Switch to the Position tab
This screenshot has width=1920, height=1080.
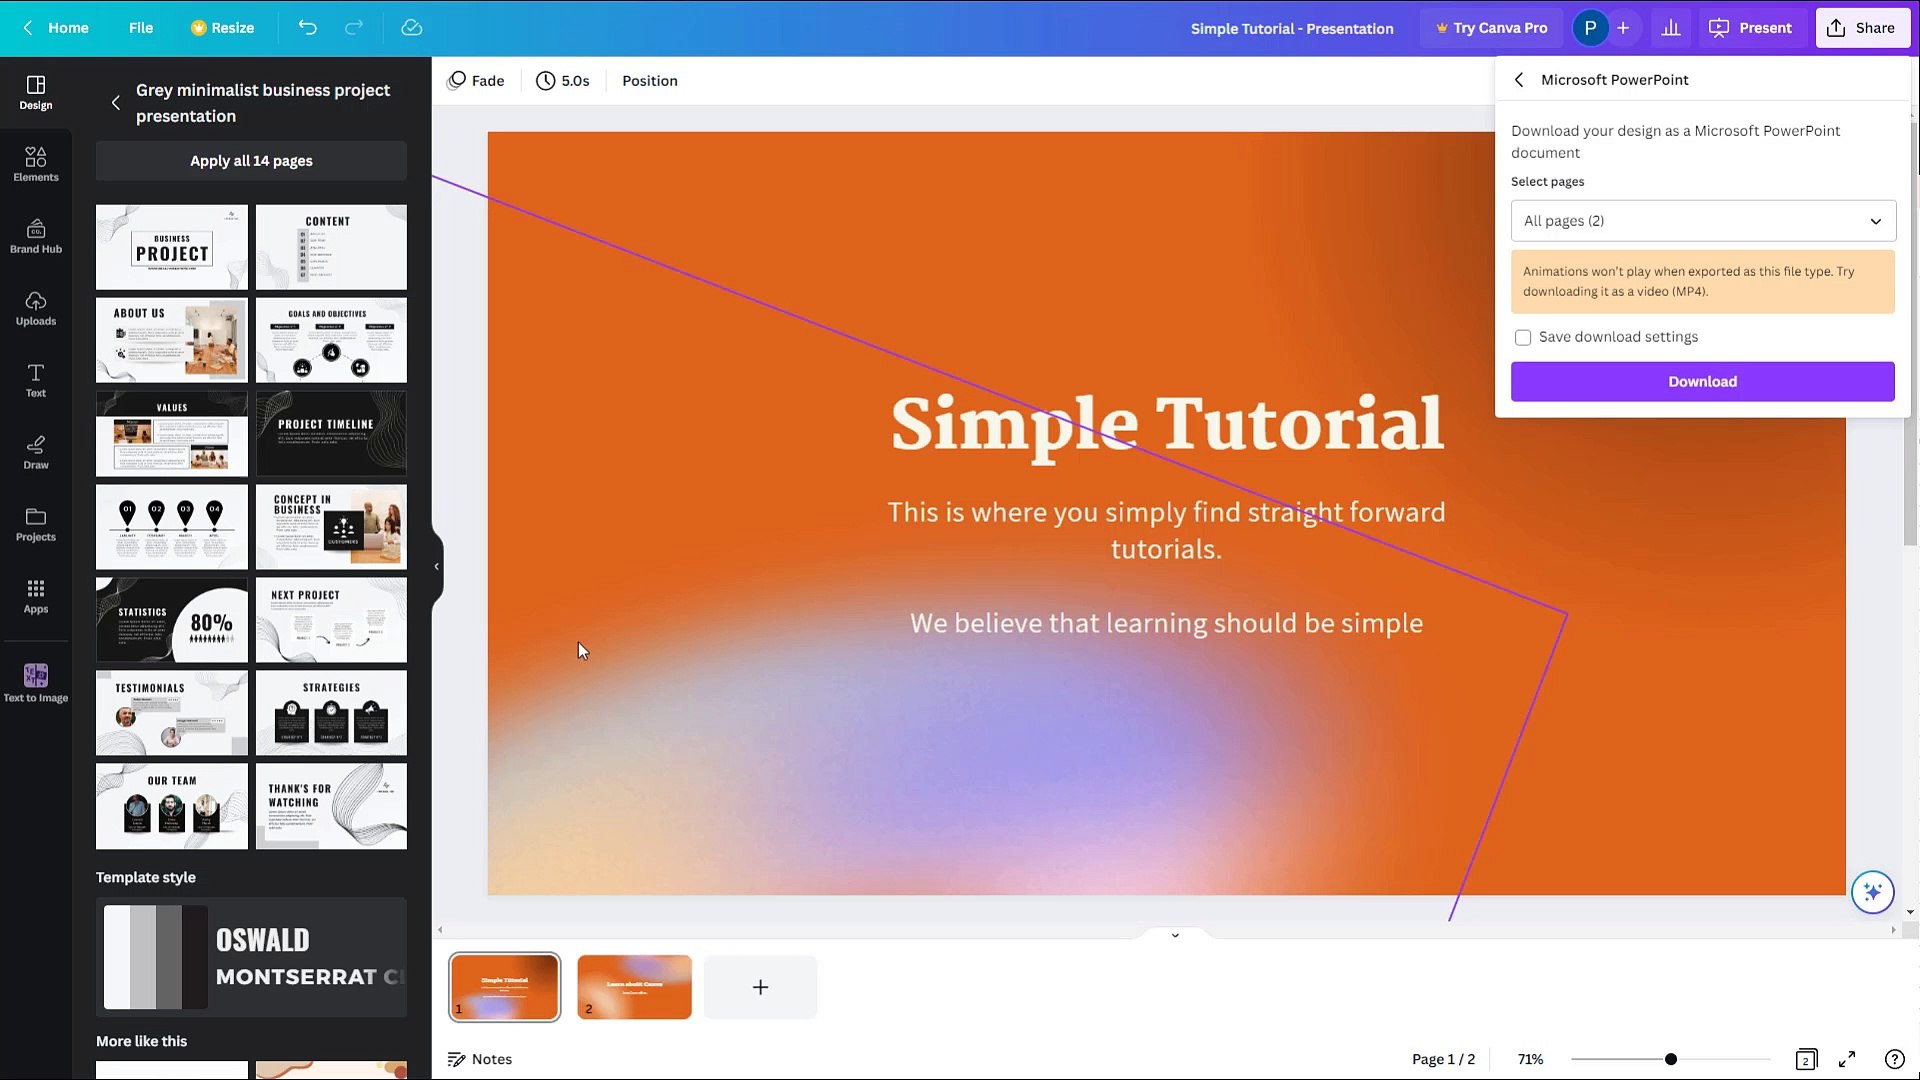(649, 80)
